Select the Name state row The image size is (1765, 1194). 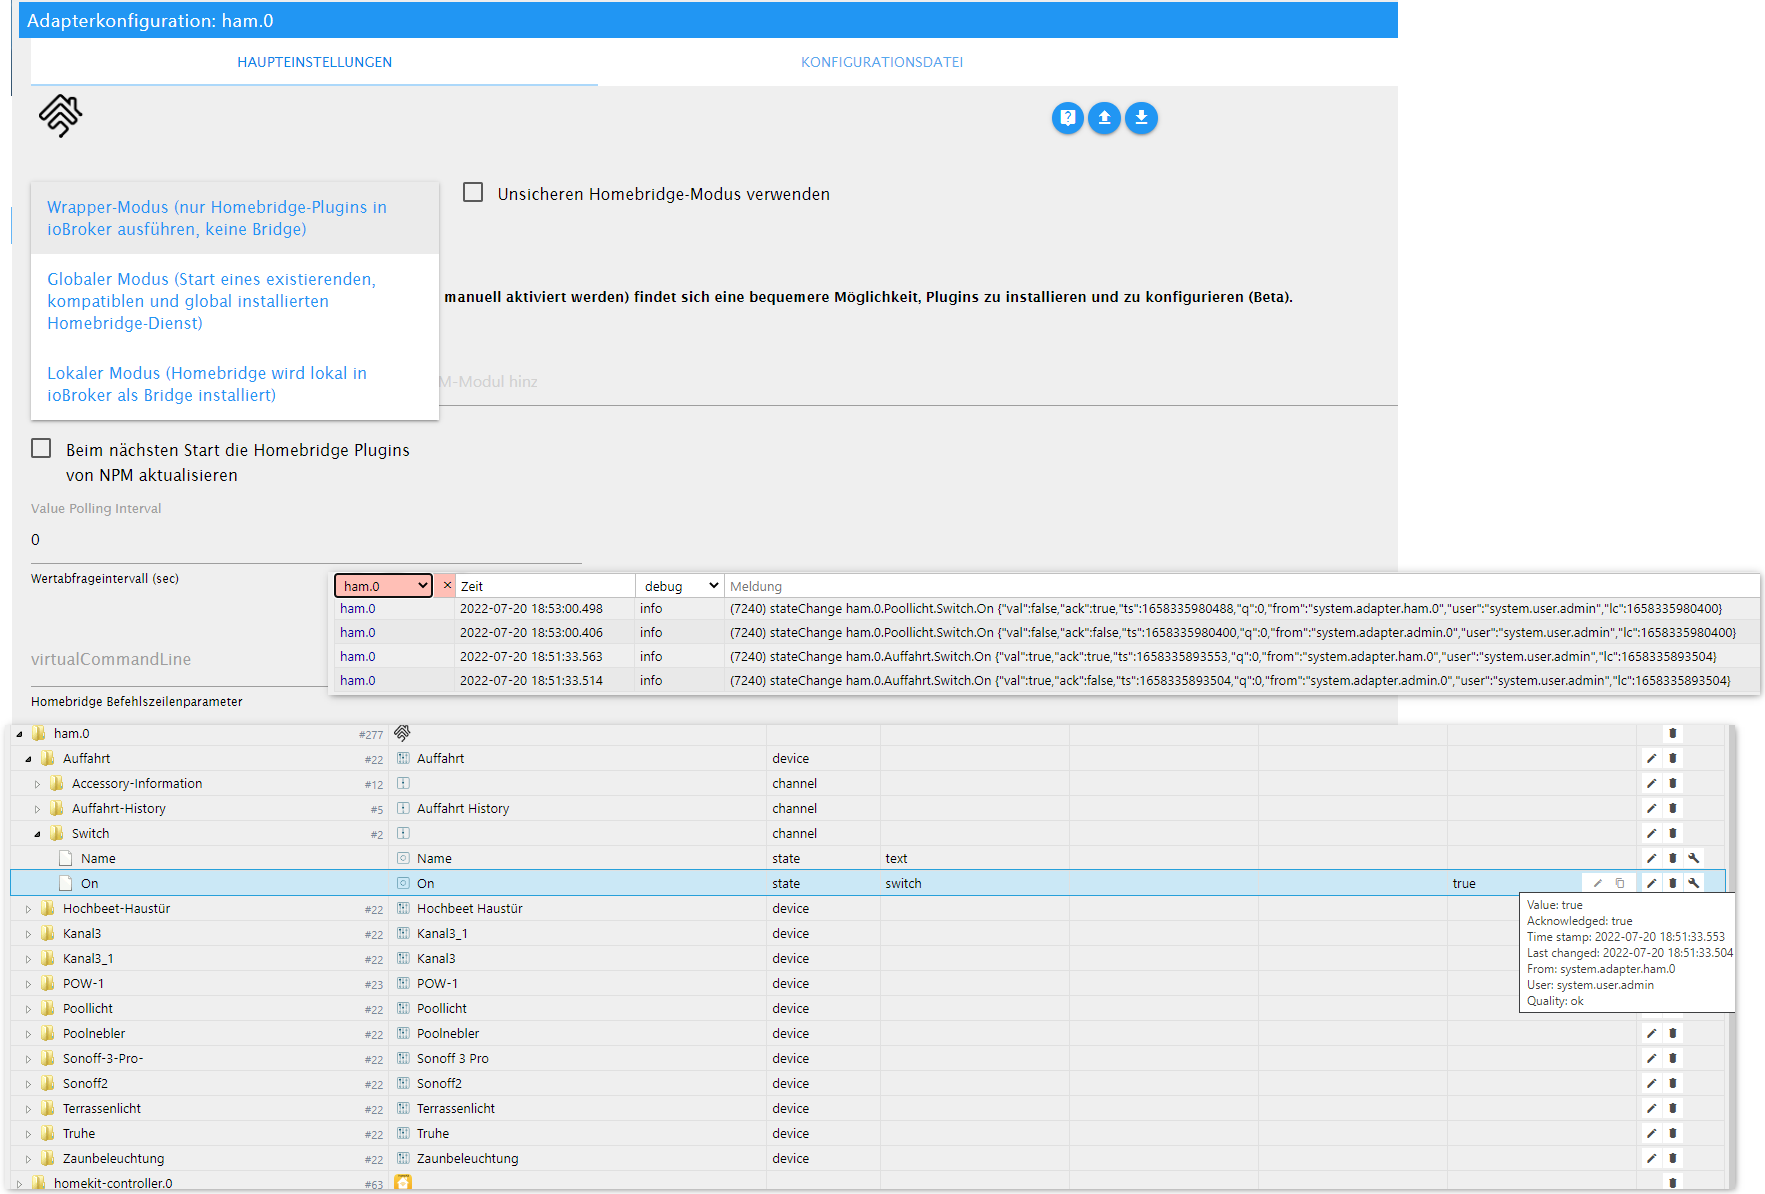click(868, 859)
